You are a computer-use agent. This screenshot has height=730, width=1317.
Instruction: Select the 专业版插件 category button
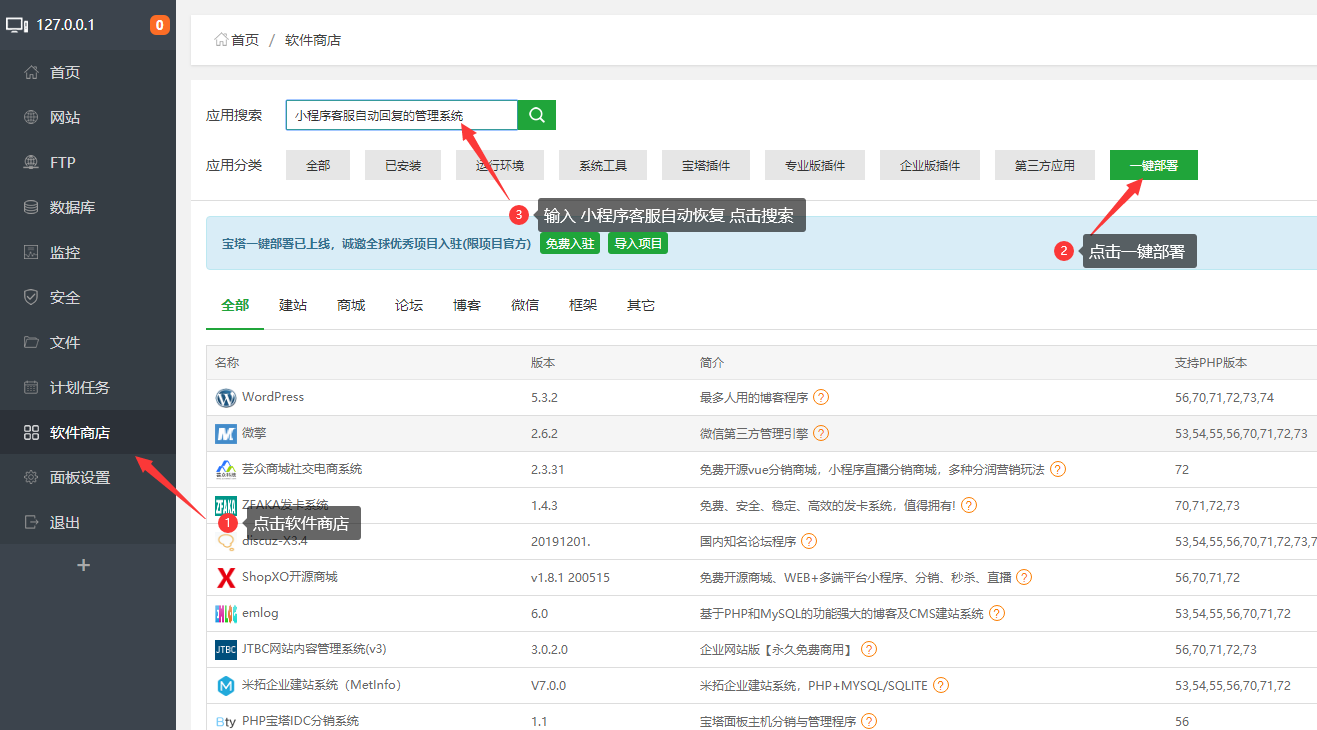(815, 165)
